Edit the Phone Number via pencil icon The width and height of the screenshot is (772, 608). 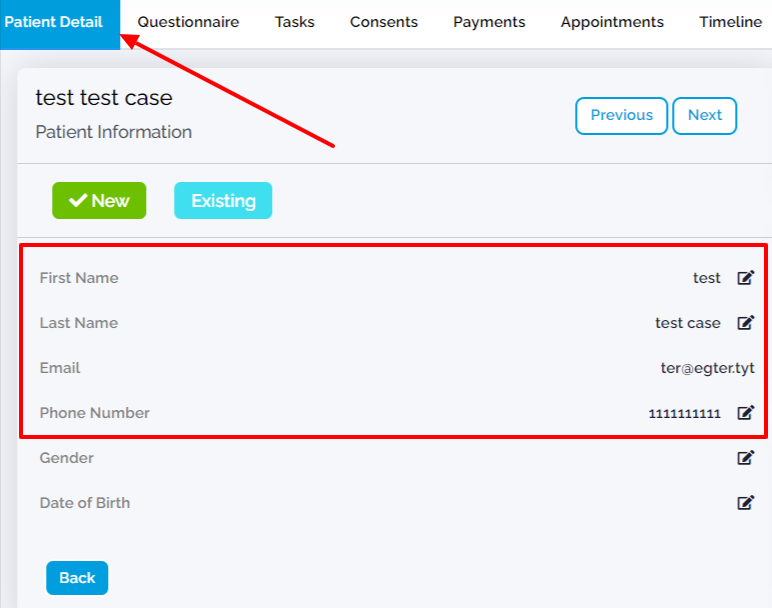745,413
